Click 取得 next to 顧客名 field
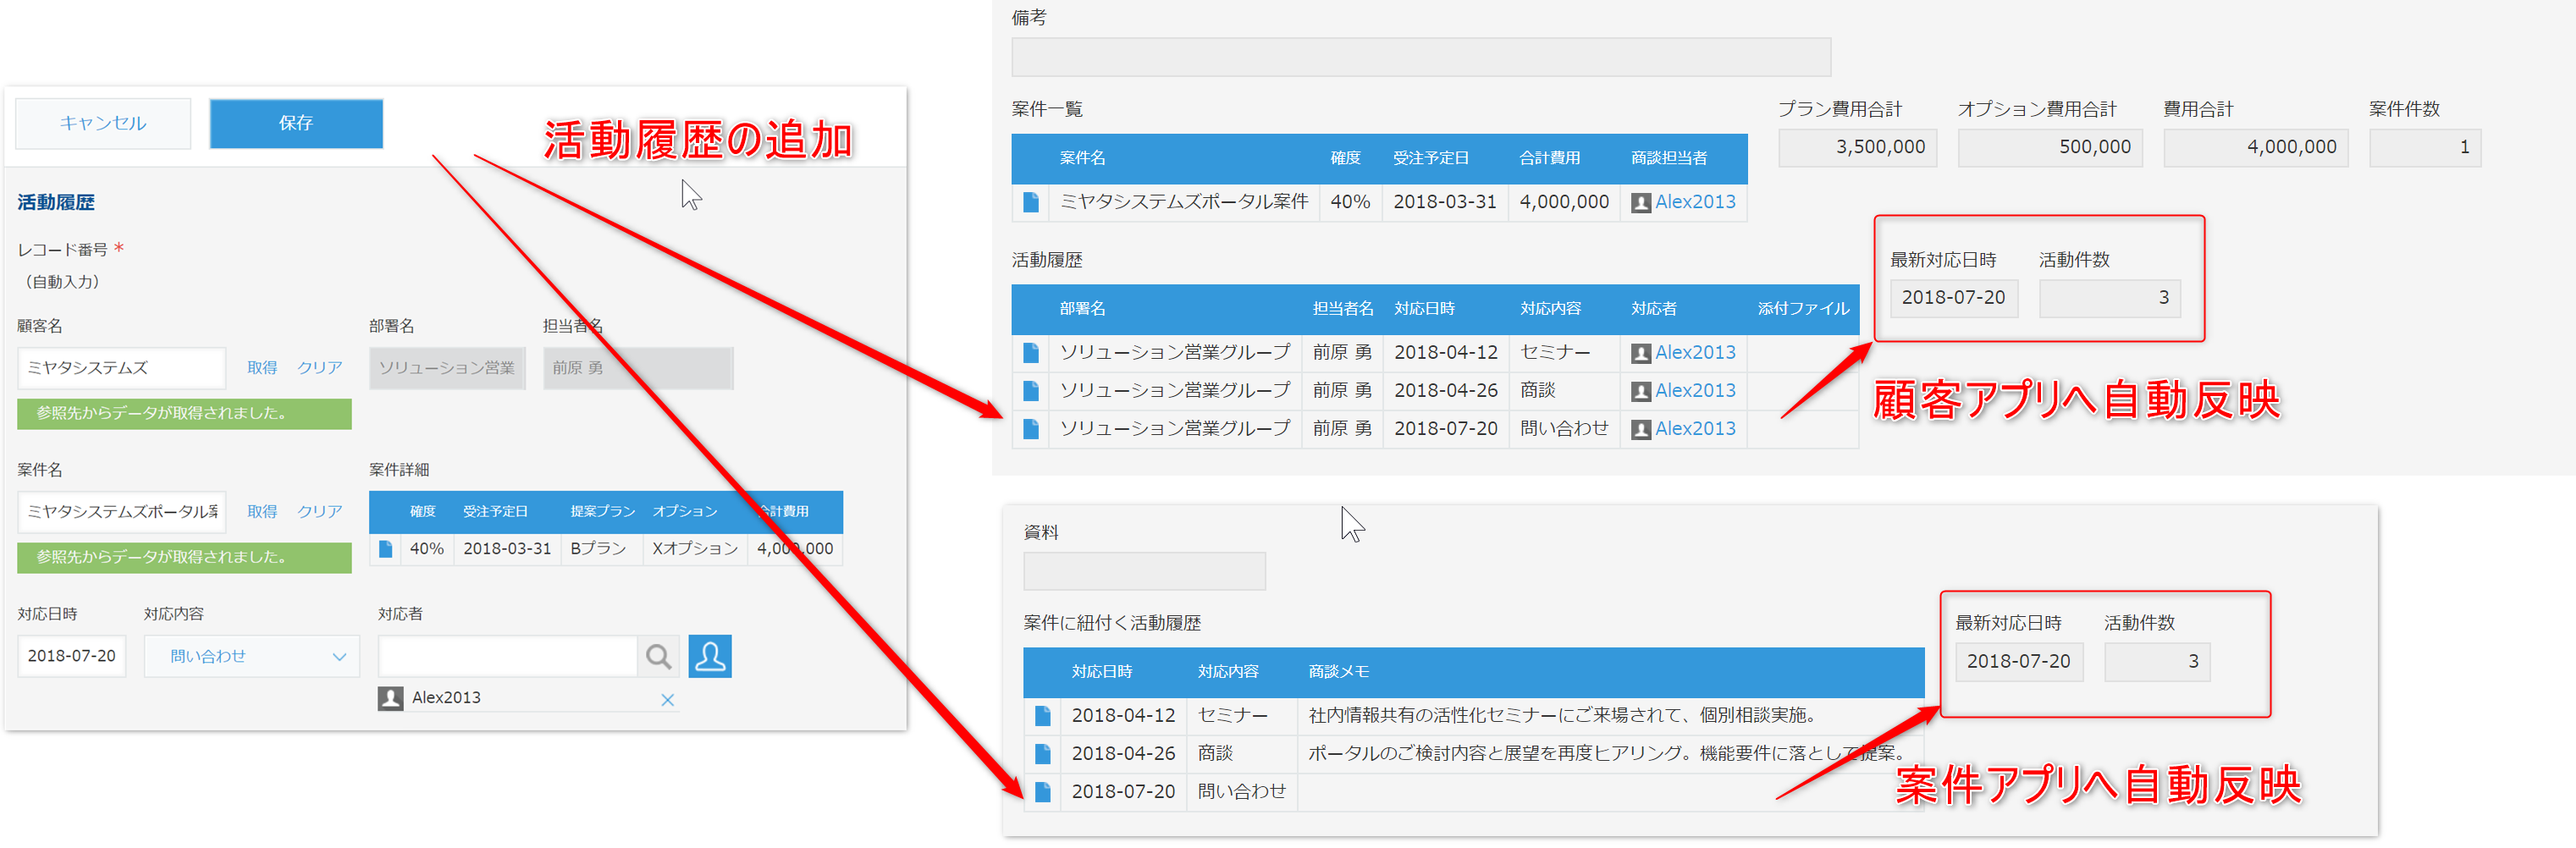The width and height of the screenshot is (2576, 848). pyautogui.click(x=262, y=368)
